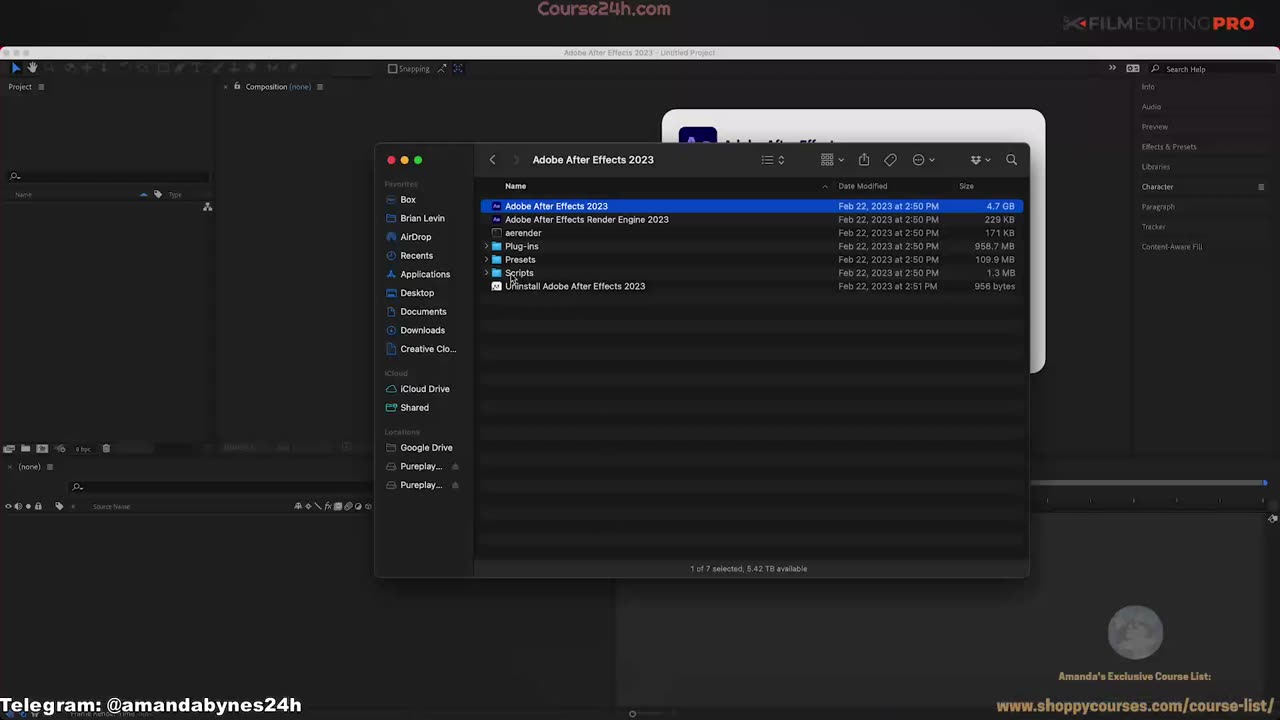Click the Finder search magnifier
This screenshot has height=720, width=1280.
[1011, 160]
